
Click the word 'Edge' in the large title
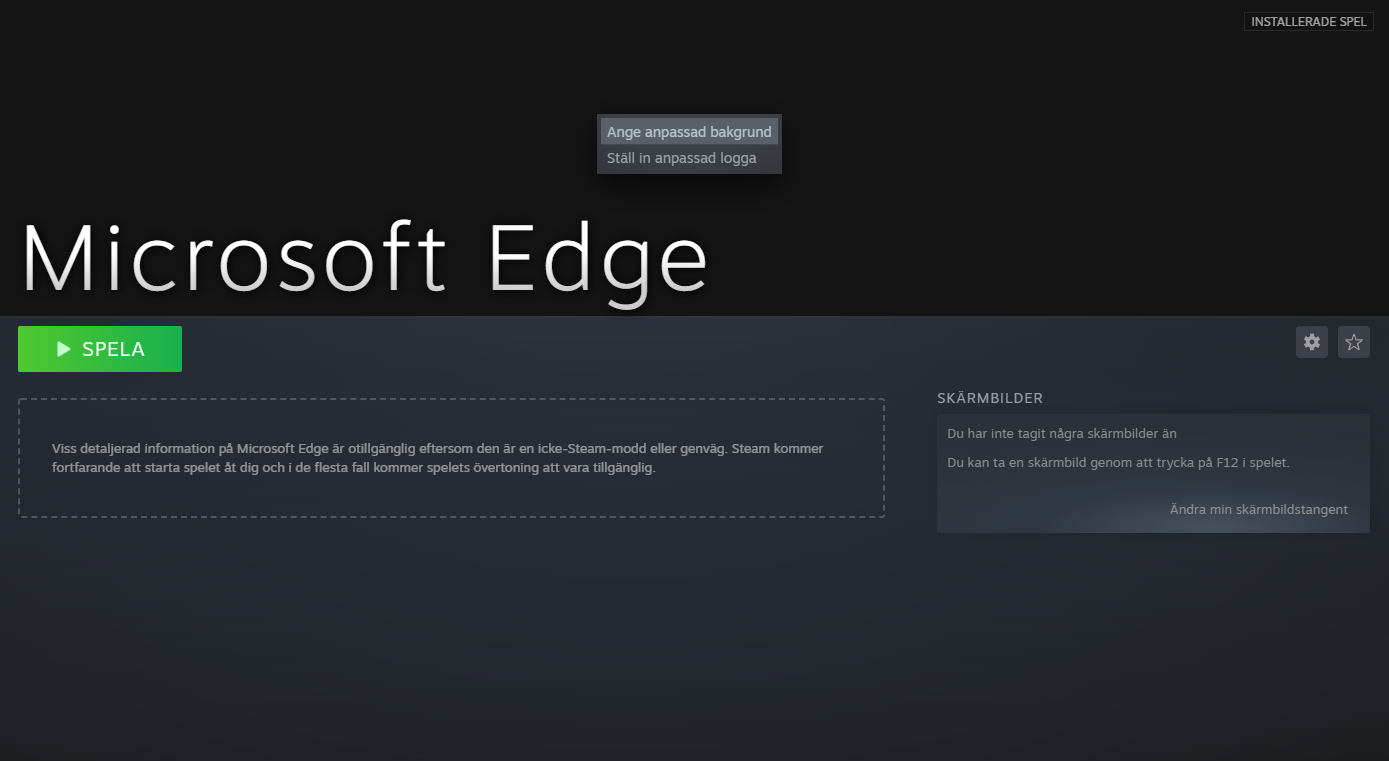tap(597, 258)
